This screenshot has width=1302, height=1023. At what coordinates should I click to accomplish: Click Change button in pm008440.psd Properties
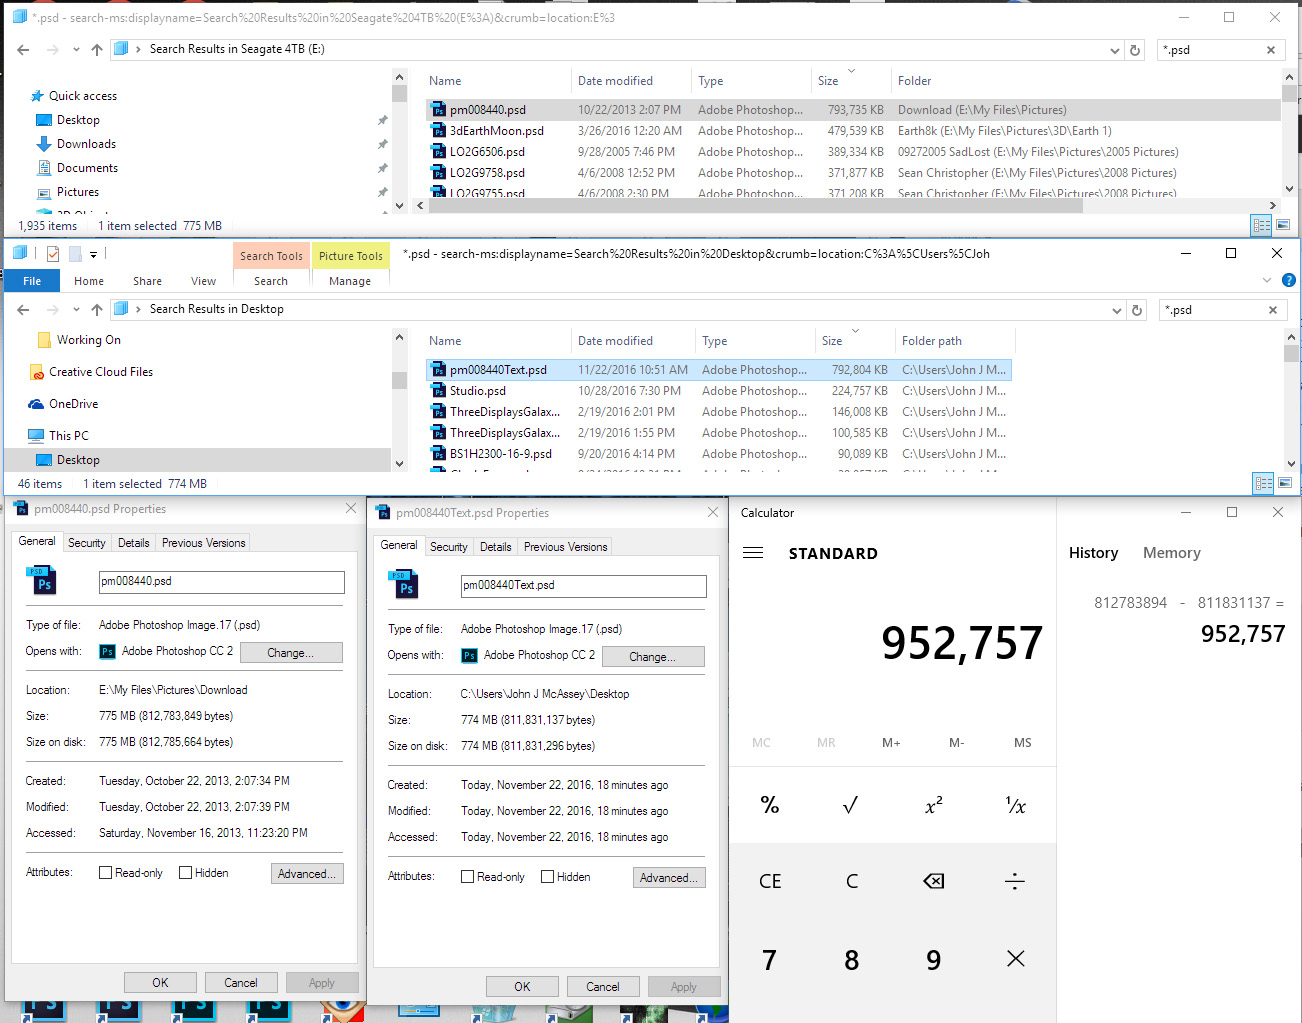tap(291, 653)
